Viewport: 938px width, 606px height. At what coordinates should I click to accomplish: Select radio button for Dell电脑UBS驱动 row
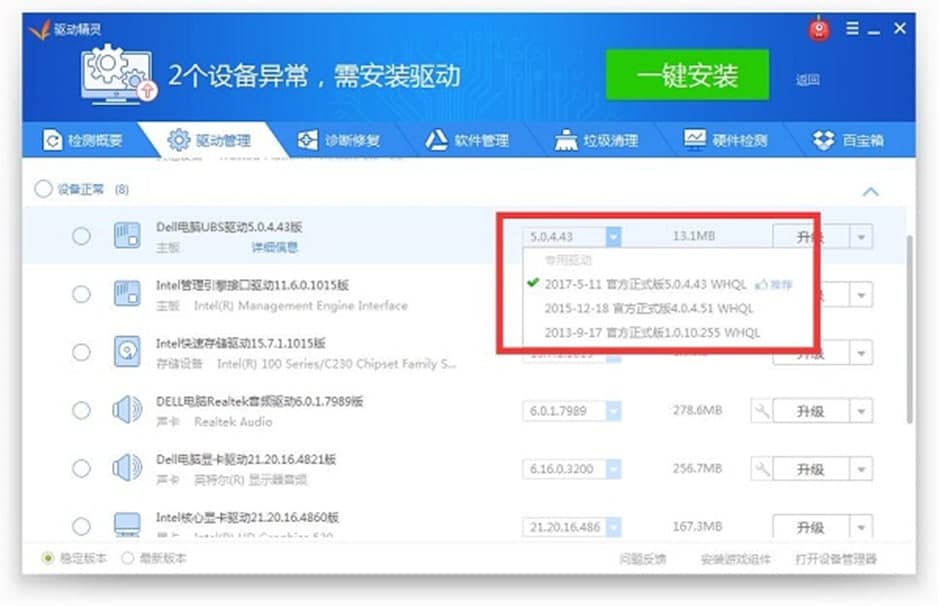tap(81, 236)
